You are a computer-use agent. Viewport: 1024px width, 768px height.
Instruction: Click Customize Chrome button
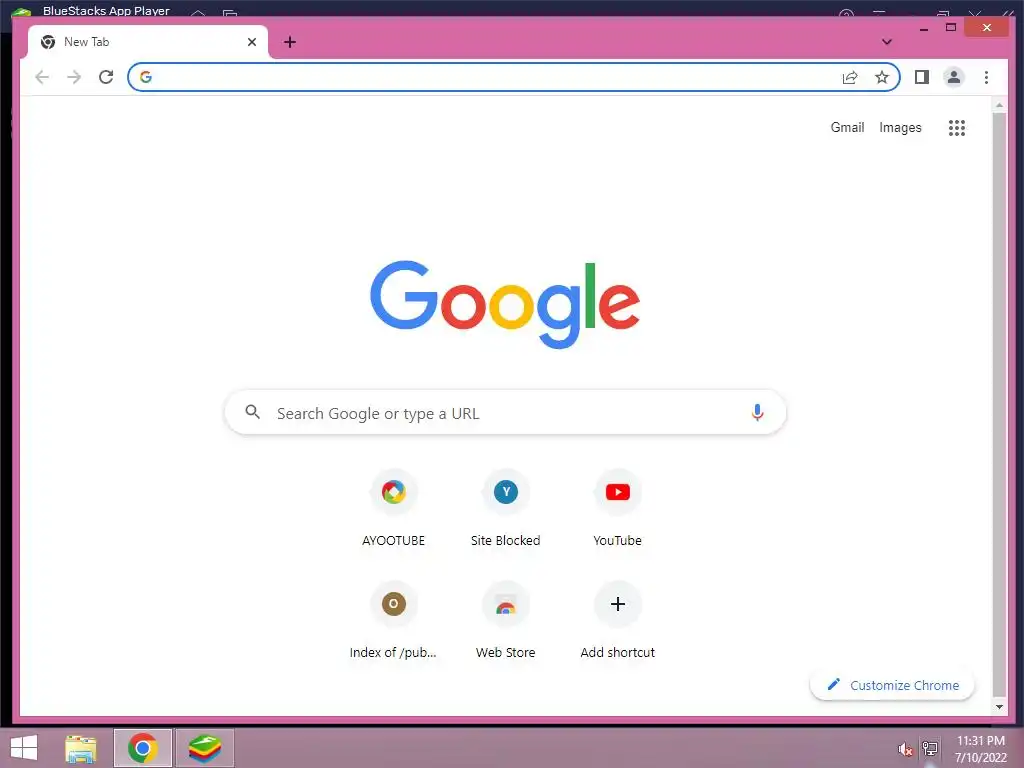(892, 685)
